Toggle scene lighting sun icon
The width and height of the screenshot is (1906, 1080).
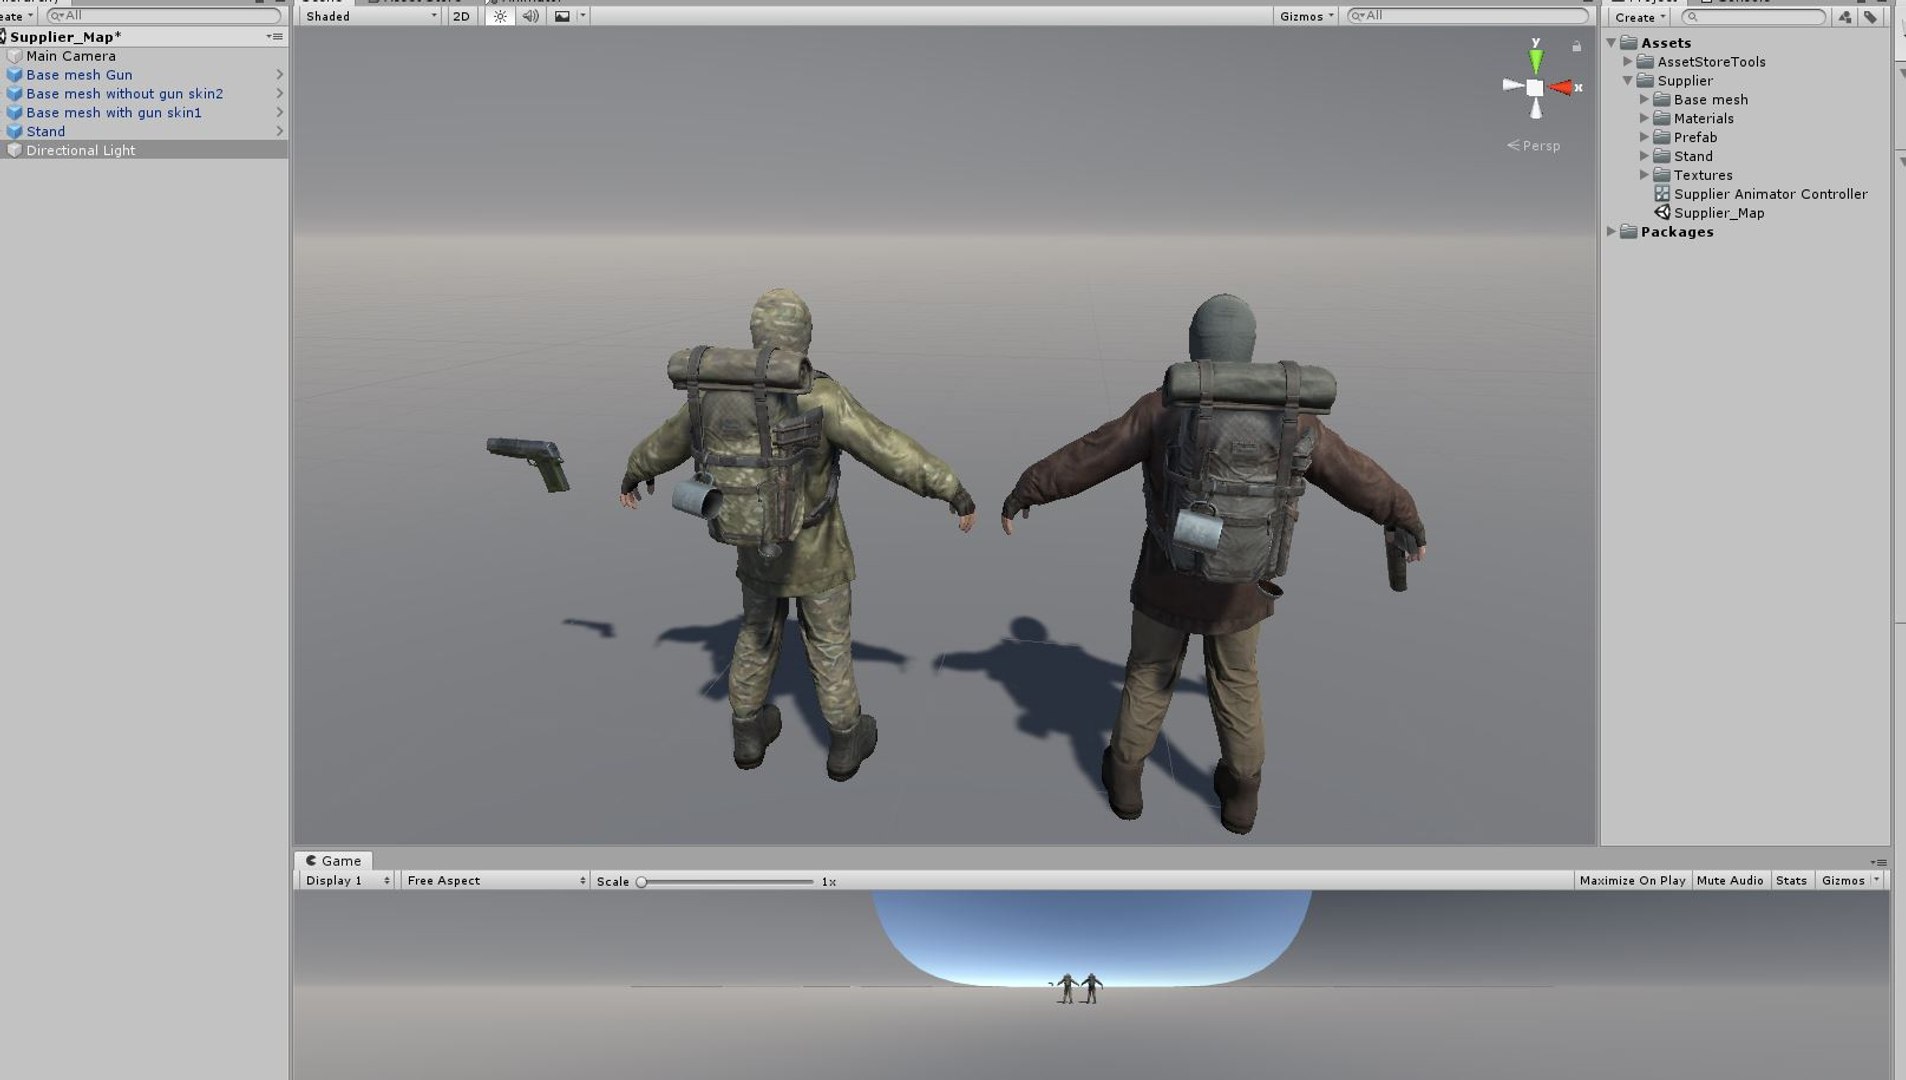[x=500, y=16]
